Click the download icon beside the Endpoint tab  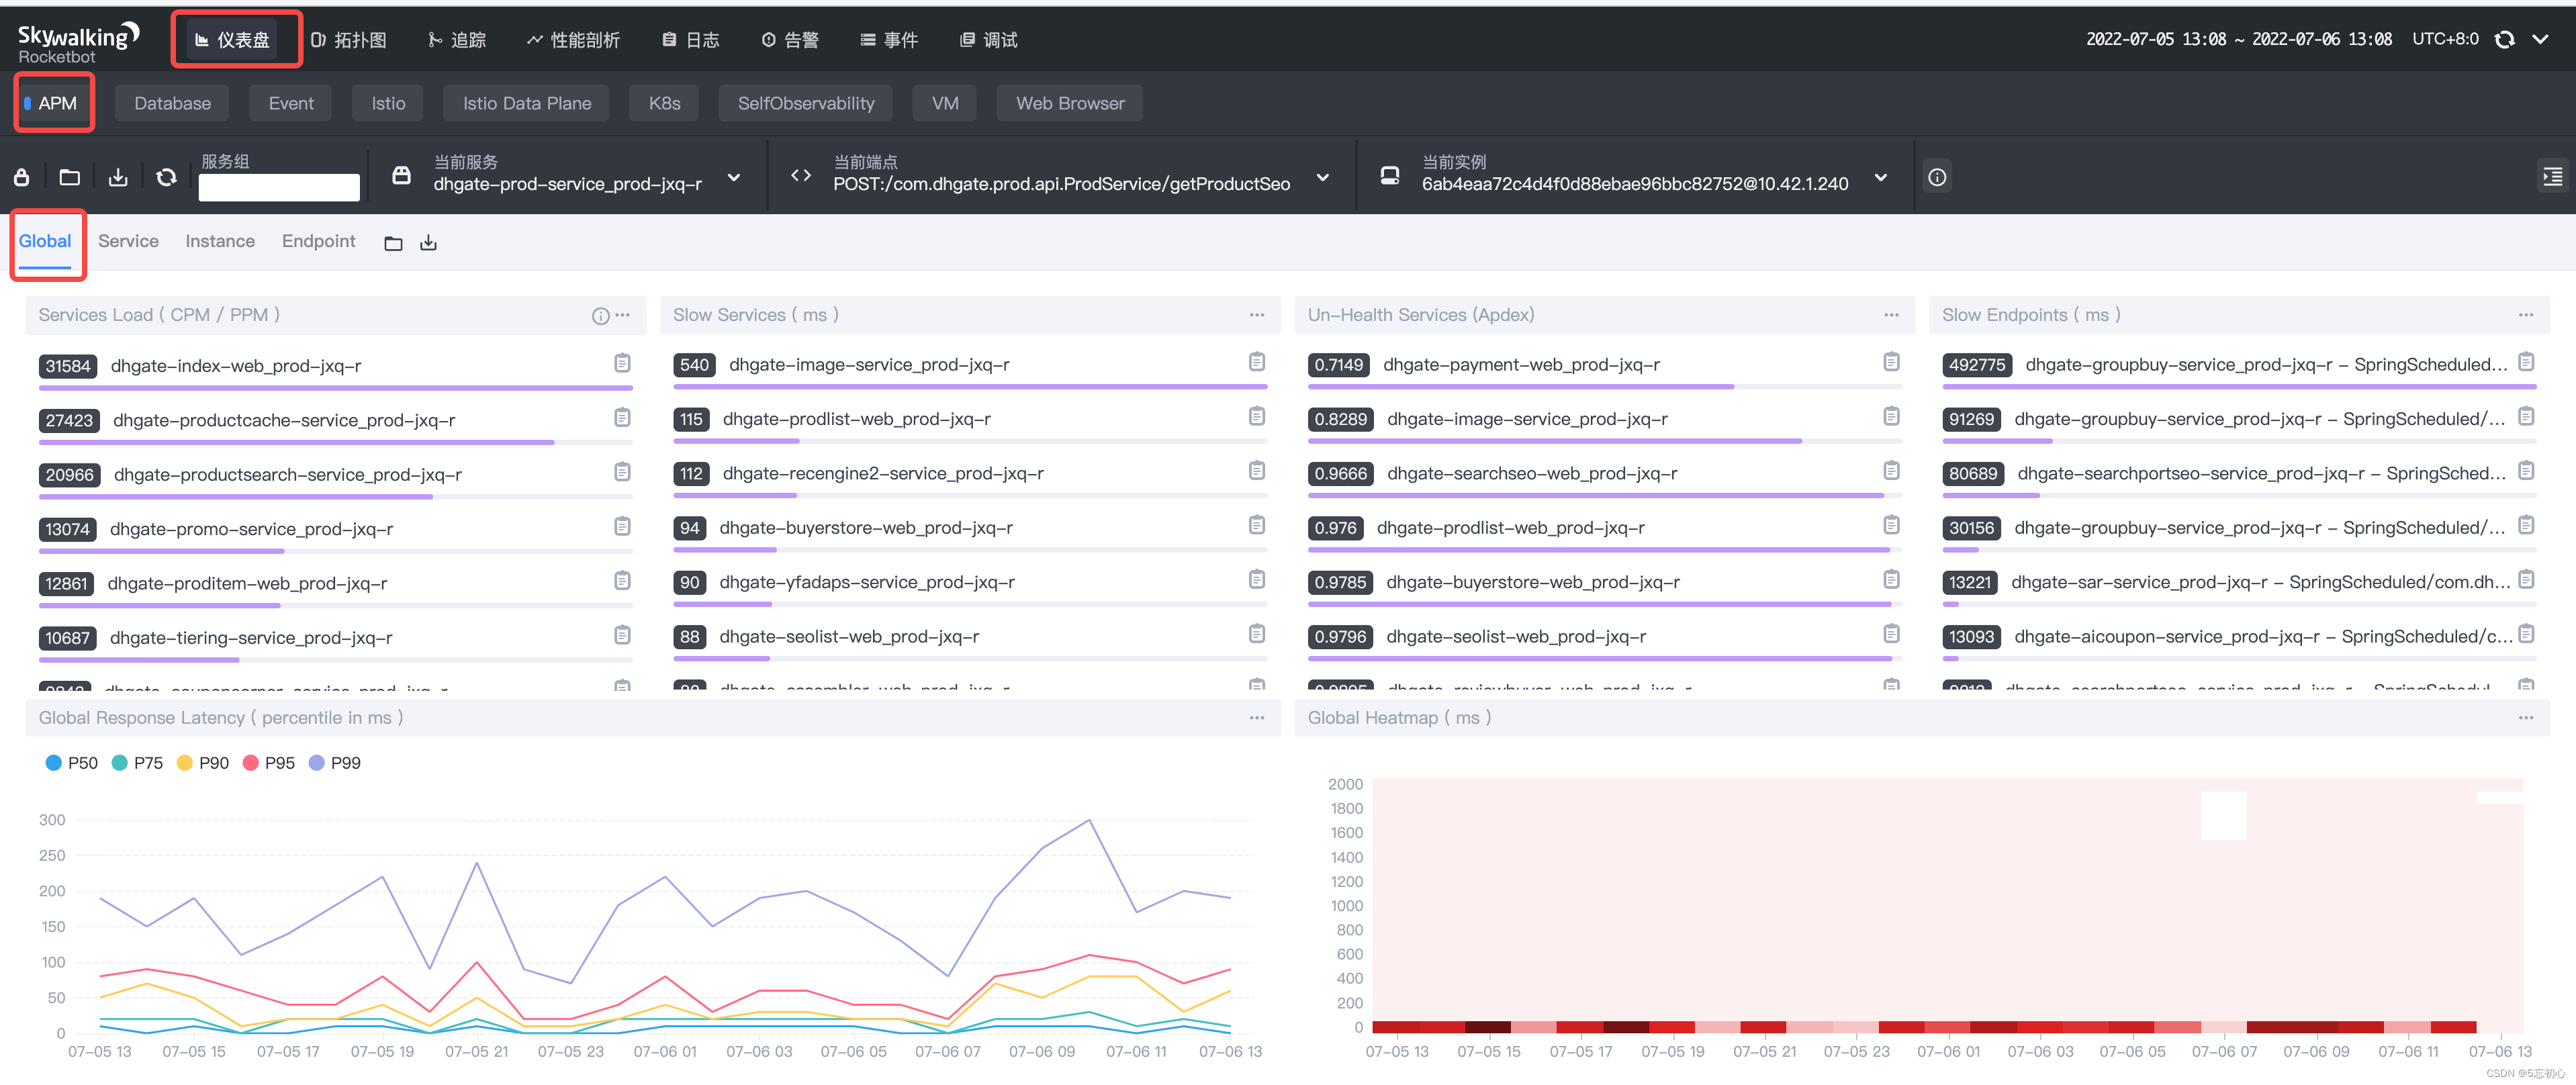pos(428,243)
